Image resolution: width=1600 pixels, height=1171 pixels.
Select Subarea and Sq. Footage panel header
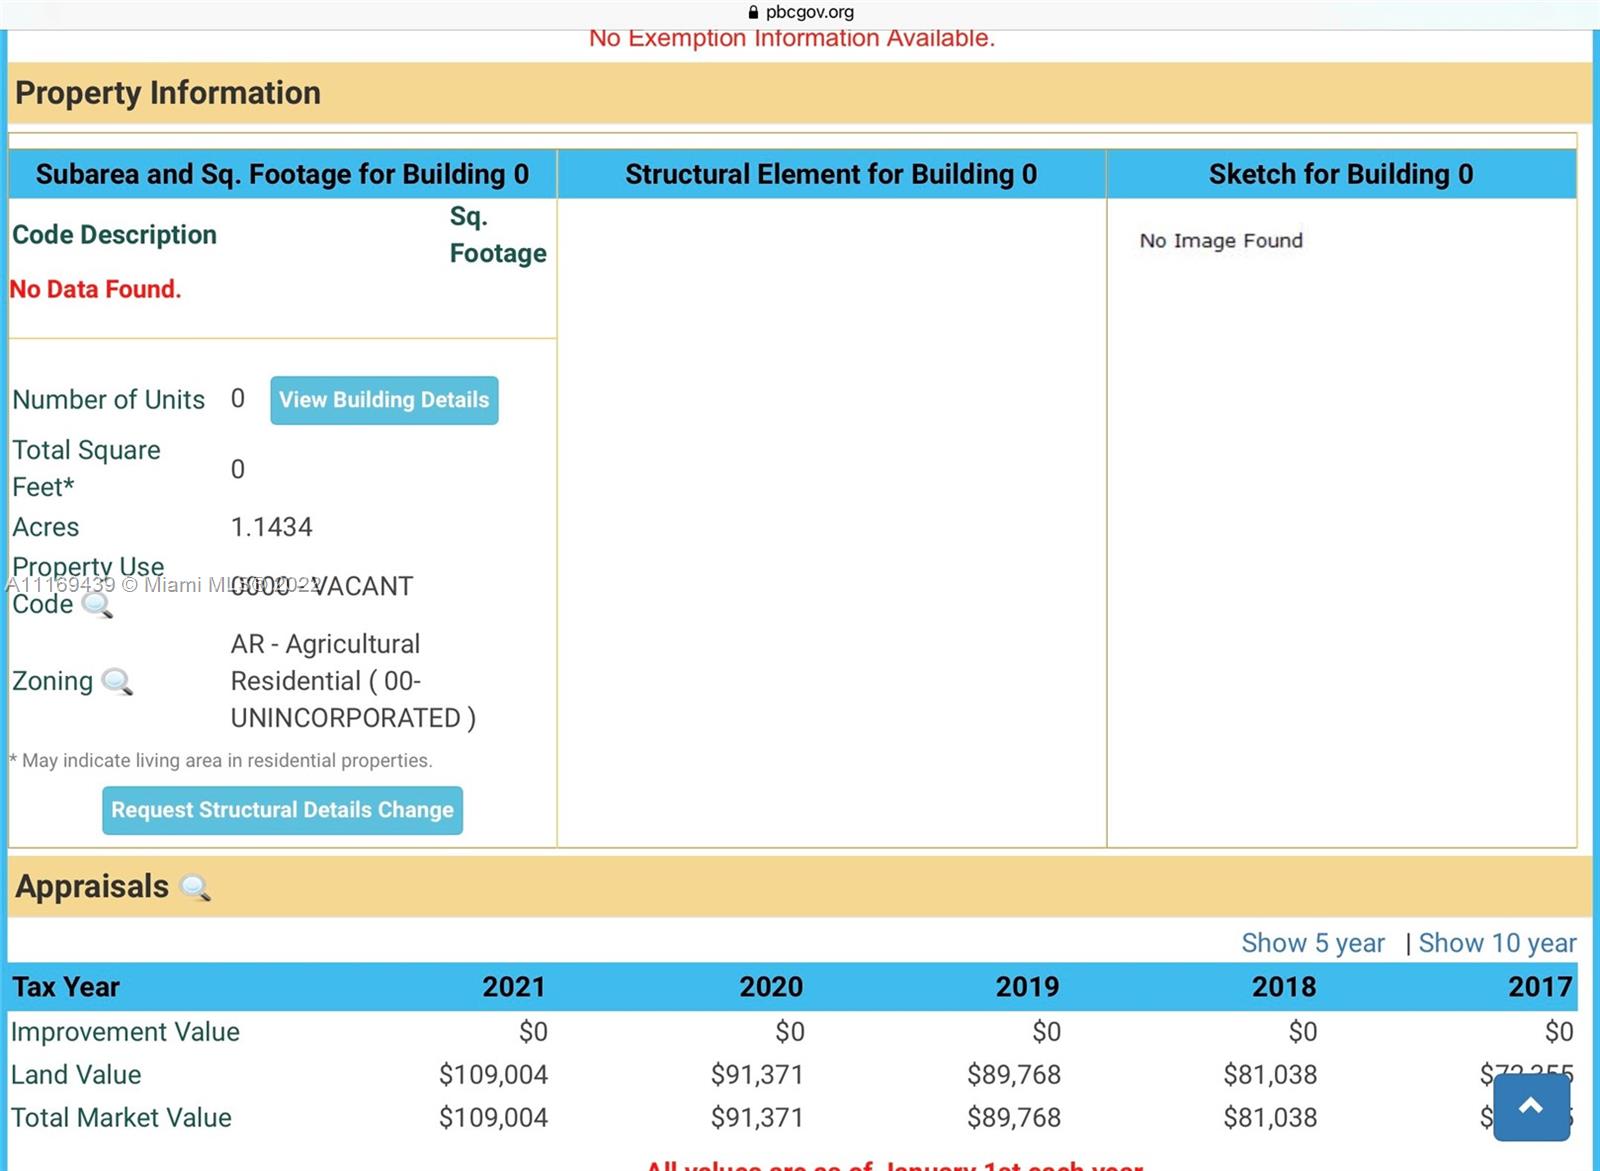click(x=282, y=174)
